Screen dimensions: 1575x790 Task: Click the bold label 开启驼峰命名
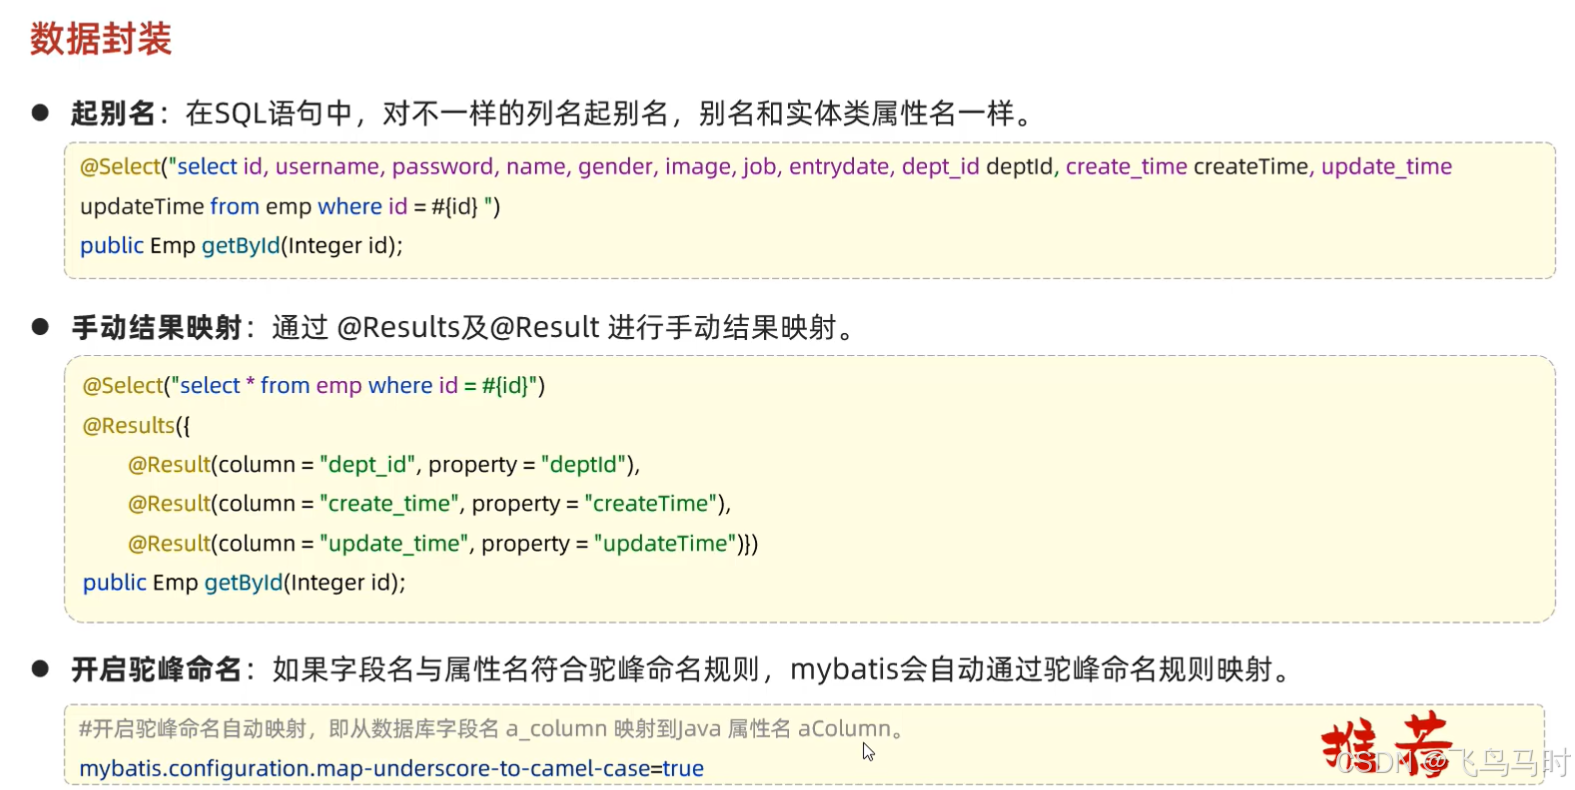click(157, 669)
